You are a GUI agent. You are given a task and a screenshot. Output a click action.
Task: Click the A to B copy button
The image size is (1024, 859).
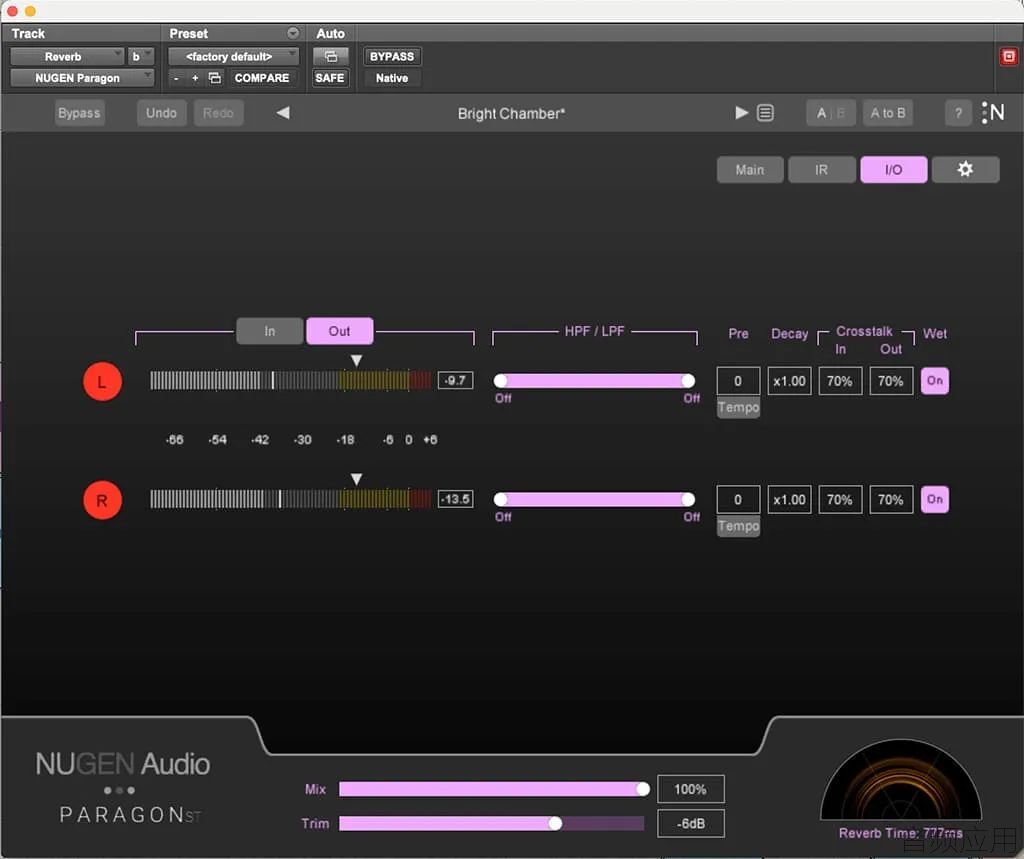(888, 113)
